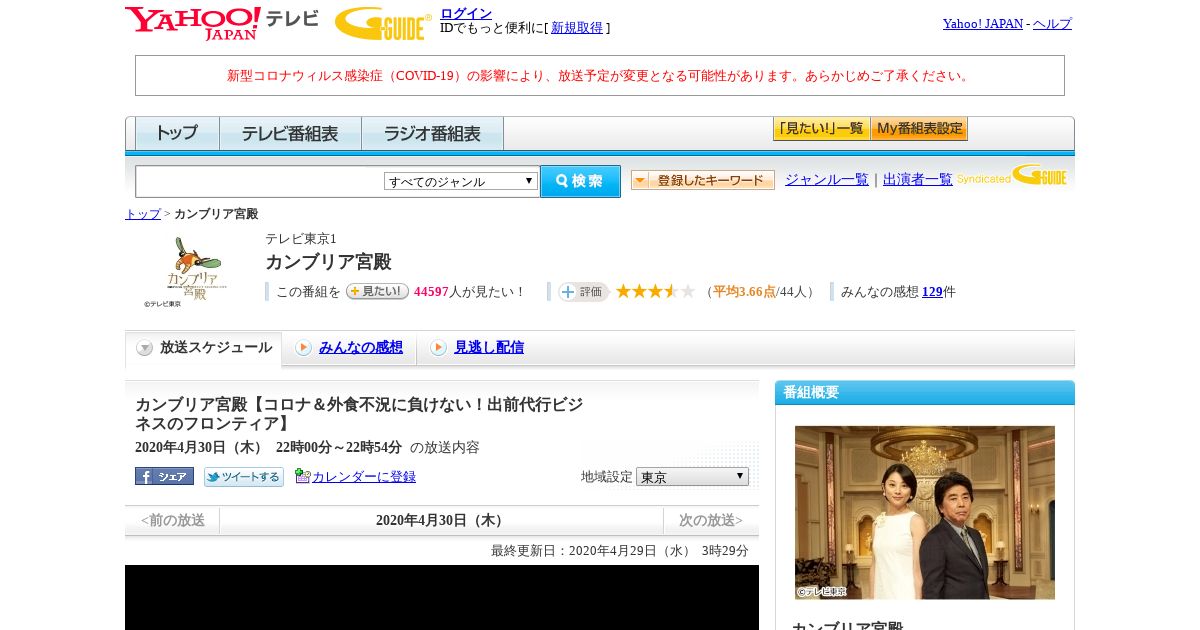
Task: Click the star rating display
Action: (x=655, y=291)
